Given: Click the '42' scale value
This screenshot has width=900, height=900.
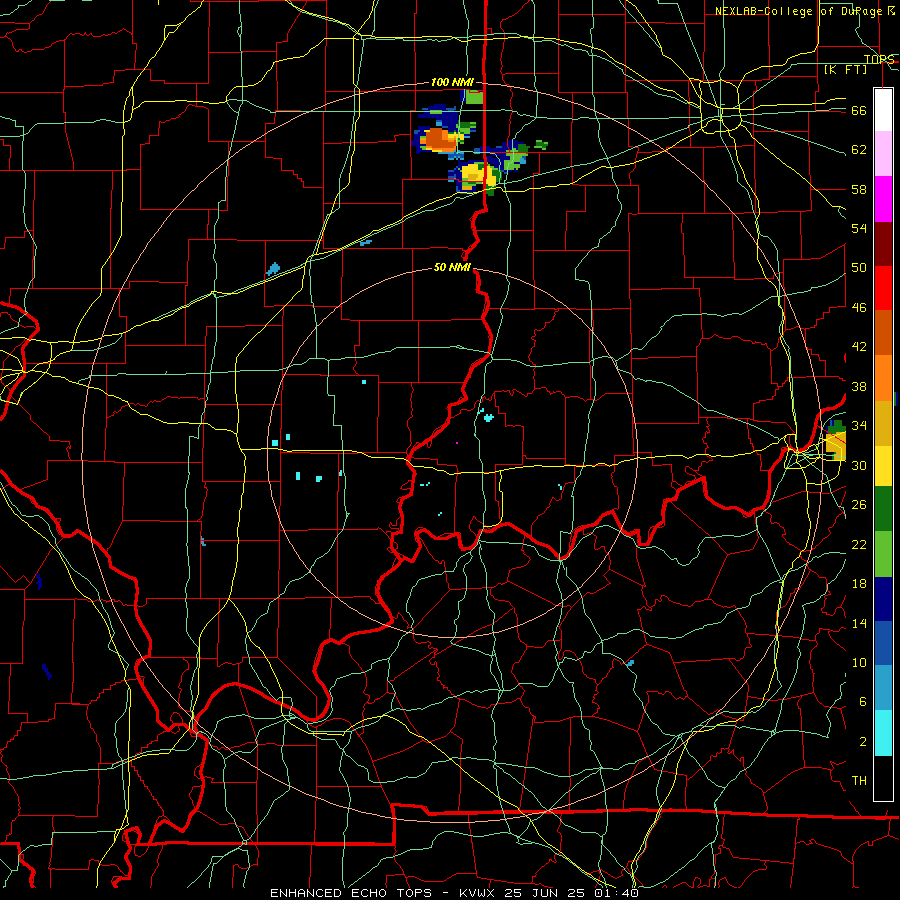Looking at the screenshot, I should point(859,347).
